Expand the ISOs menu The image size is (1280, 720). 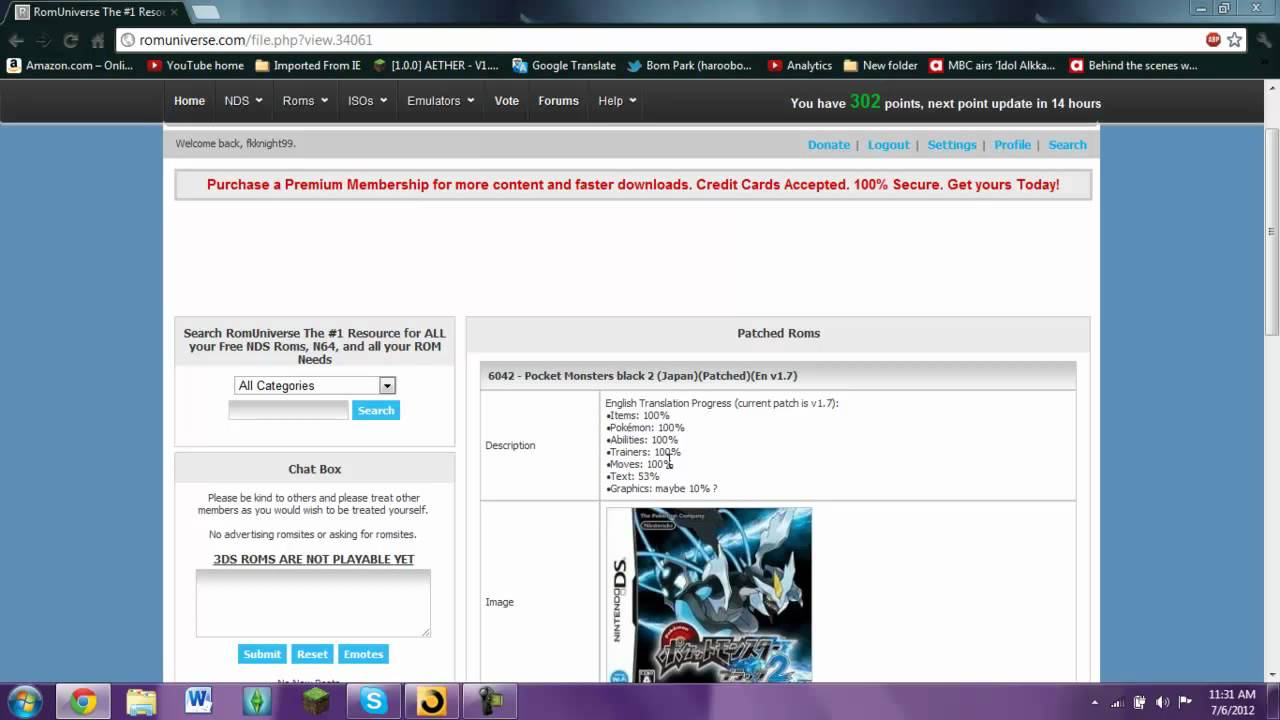click(x=367, y=101)
